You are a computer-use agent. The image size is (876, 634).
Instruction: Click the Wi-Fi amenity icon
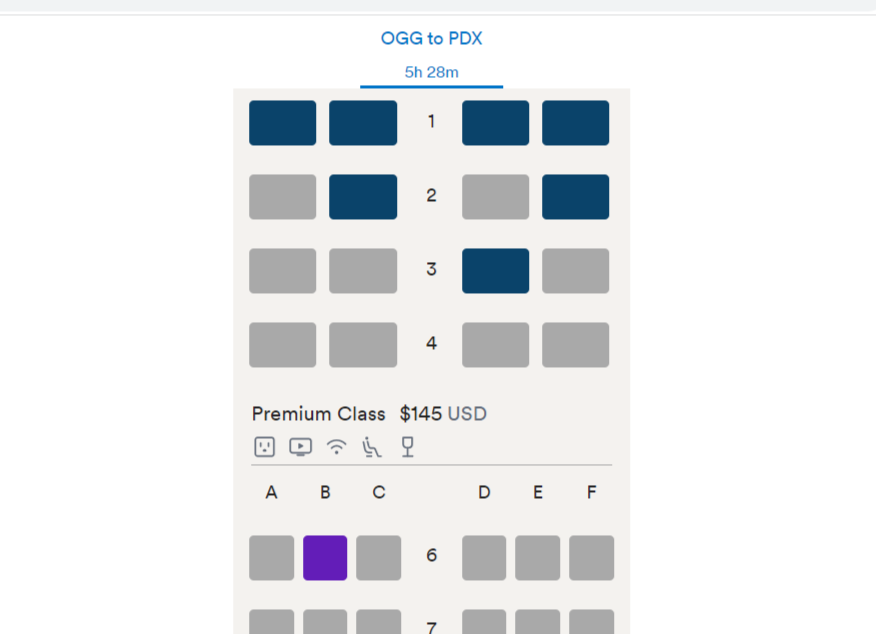pyautogui.click(x=336, y=447)
